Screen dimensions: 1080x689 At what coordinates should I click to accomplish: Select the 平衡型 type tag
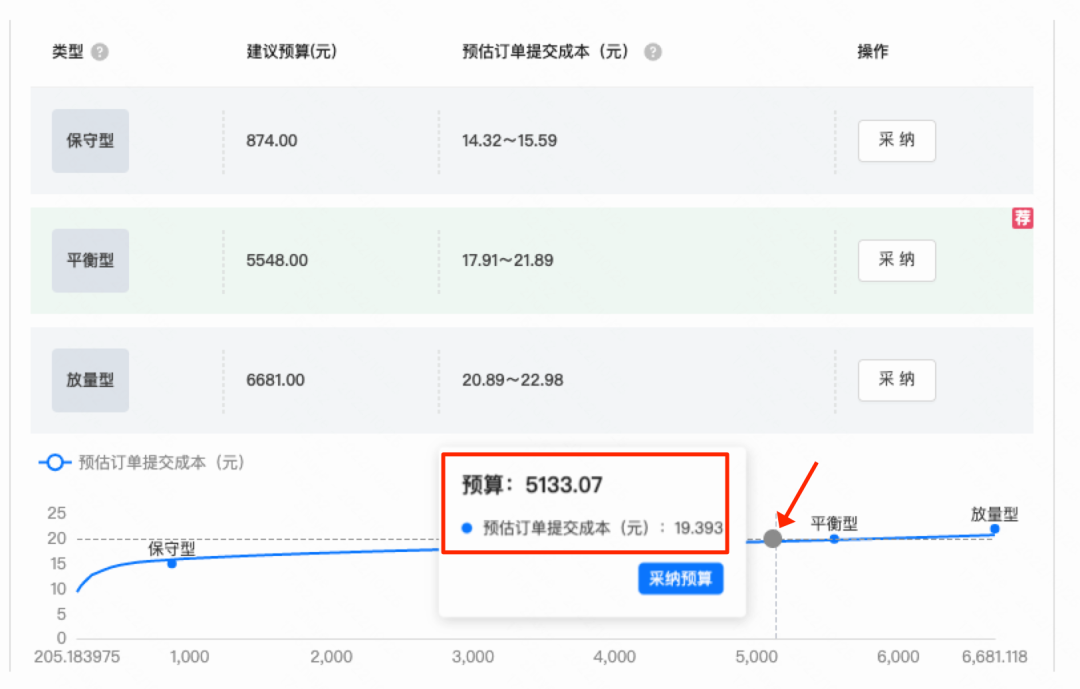(90, 260)
